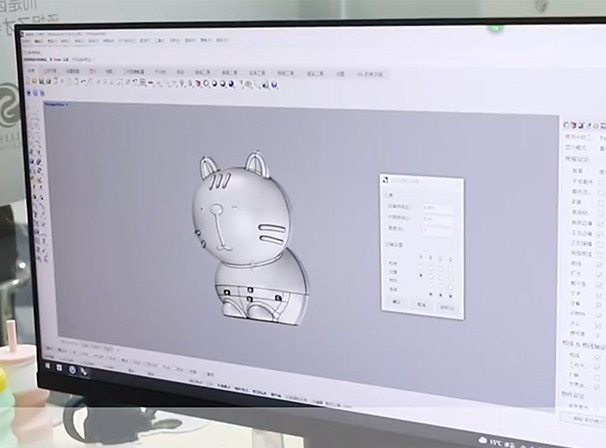Click the weather icon in the system tray
Screen dimensions: 606x448
click(x=482, y=441)
